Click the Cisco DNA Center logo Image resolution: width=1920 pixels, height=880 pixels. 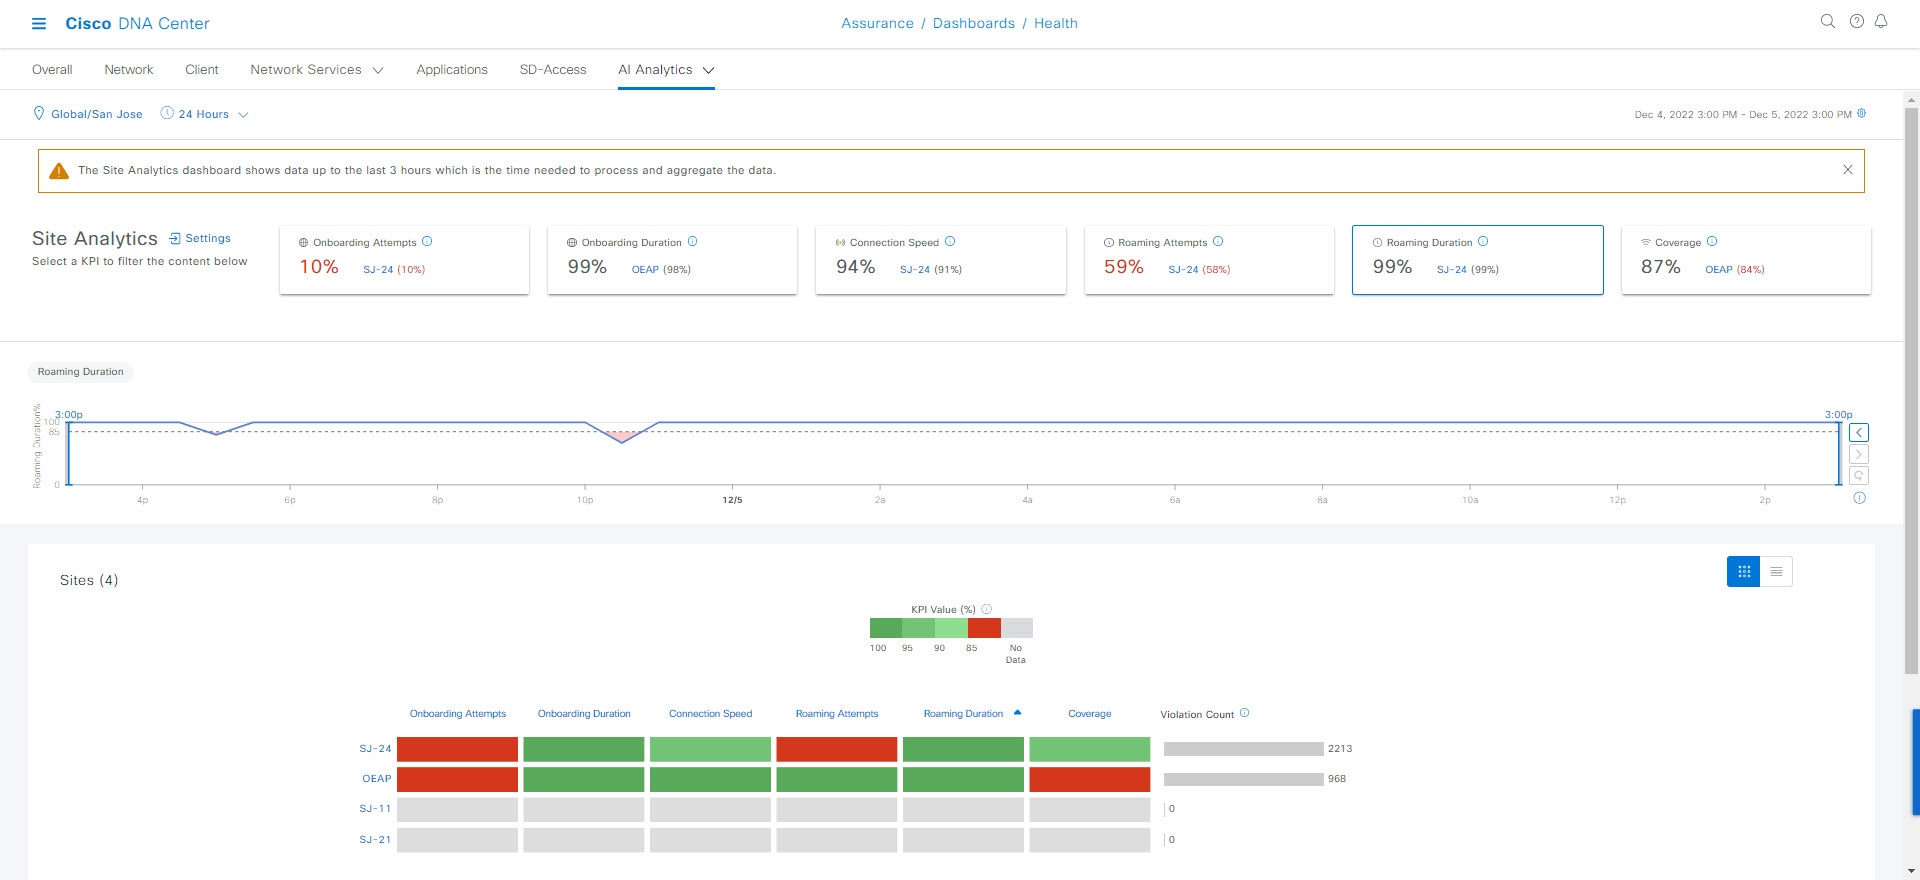coord(137,23)
